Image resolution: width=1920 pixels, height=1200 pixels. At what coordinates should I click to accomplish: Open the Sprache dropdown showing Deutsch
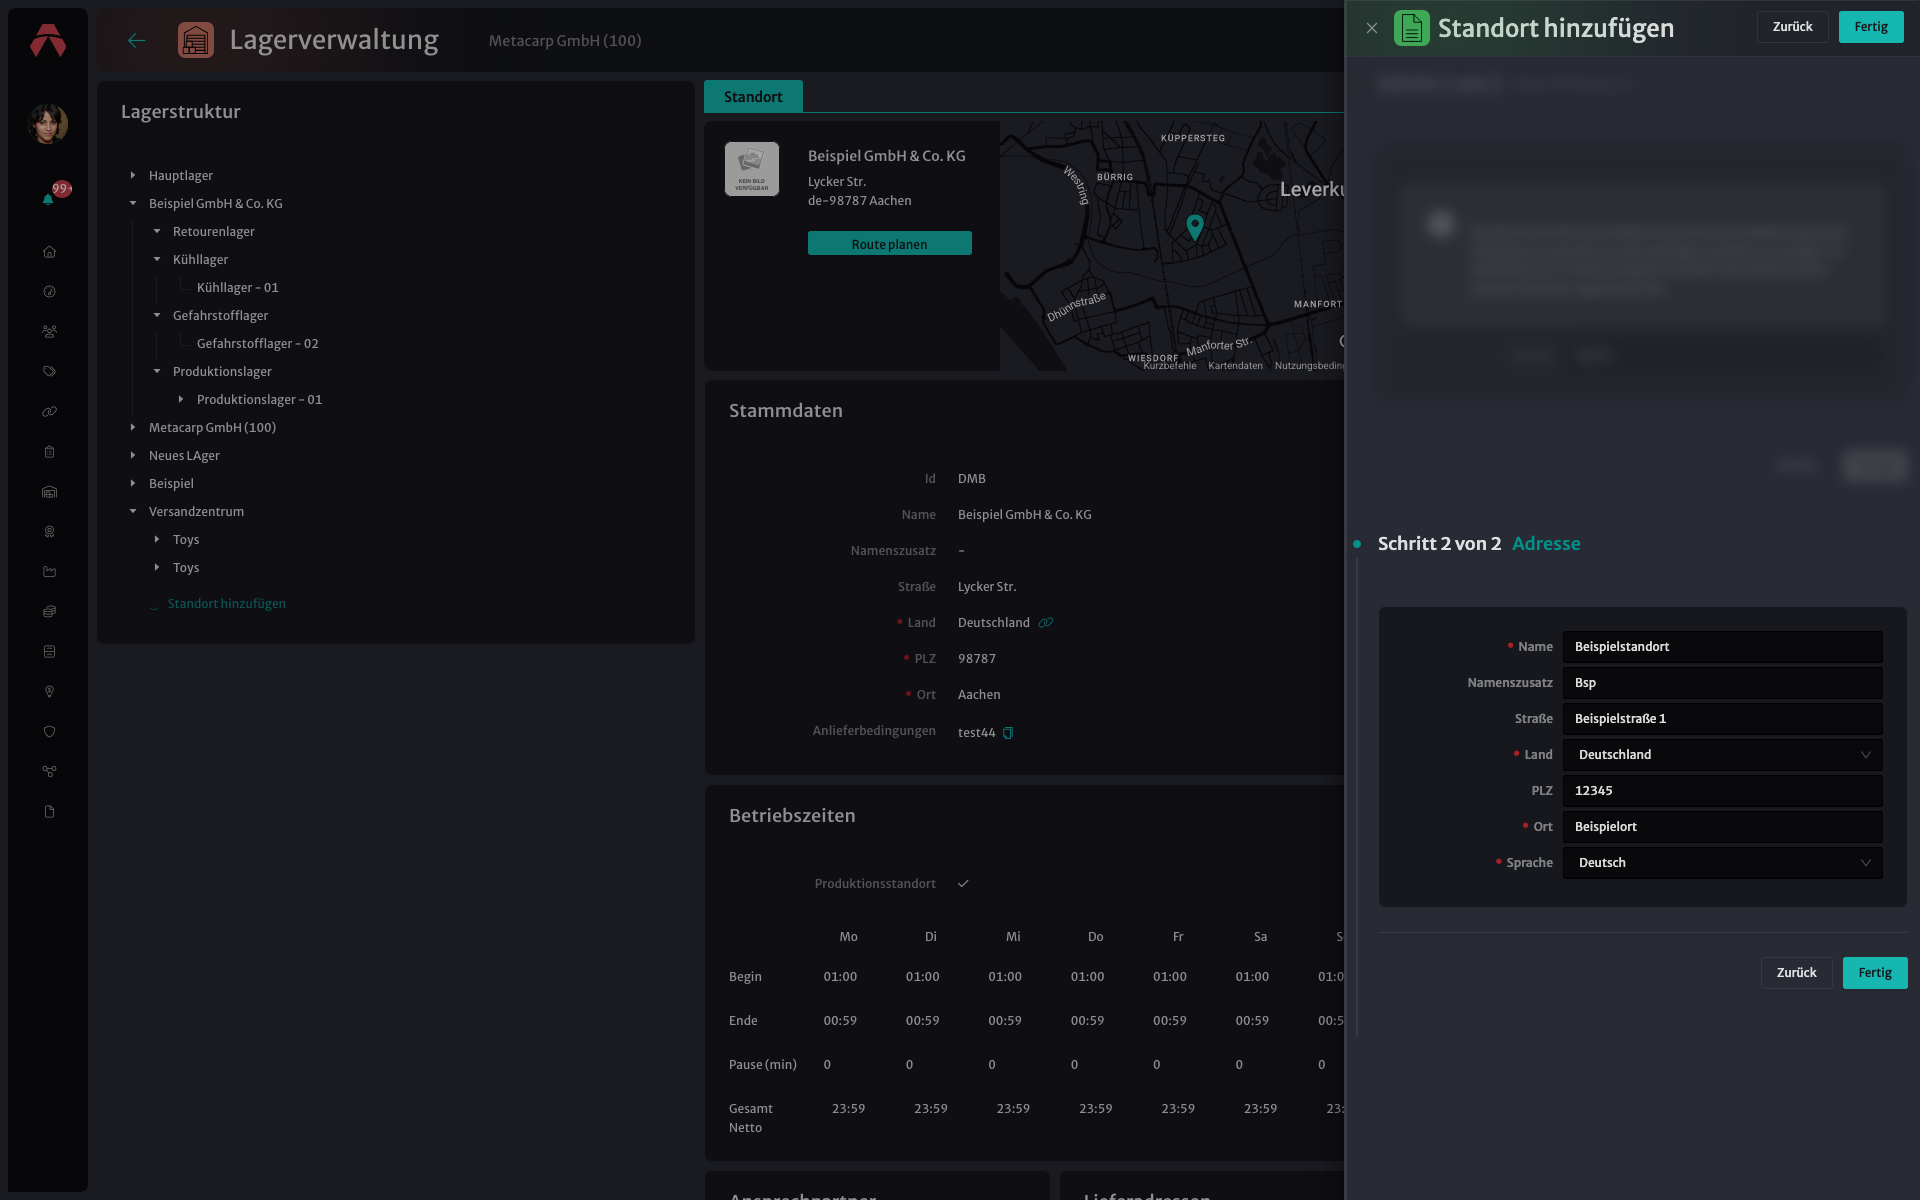click(x=1722, y=863)
